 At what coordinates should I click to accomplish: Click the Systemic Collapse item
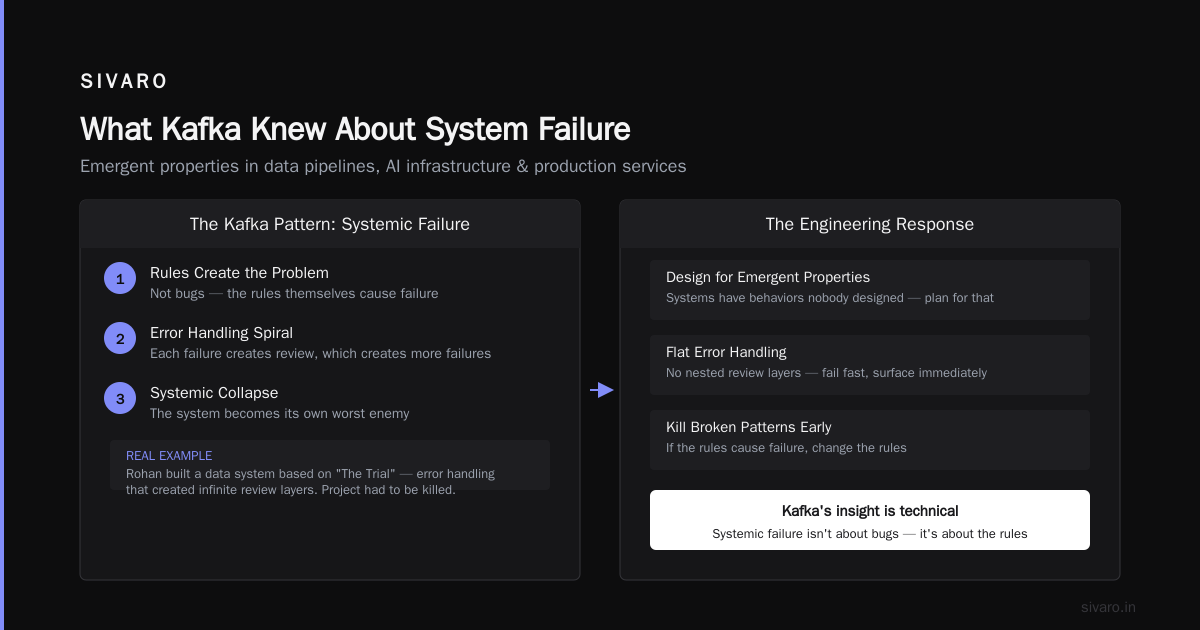279,402
